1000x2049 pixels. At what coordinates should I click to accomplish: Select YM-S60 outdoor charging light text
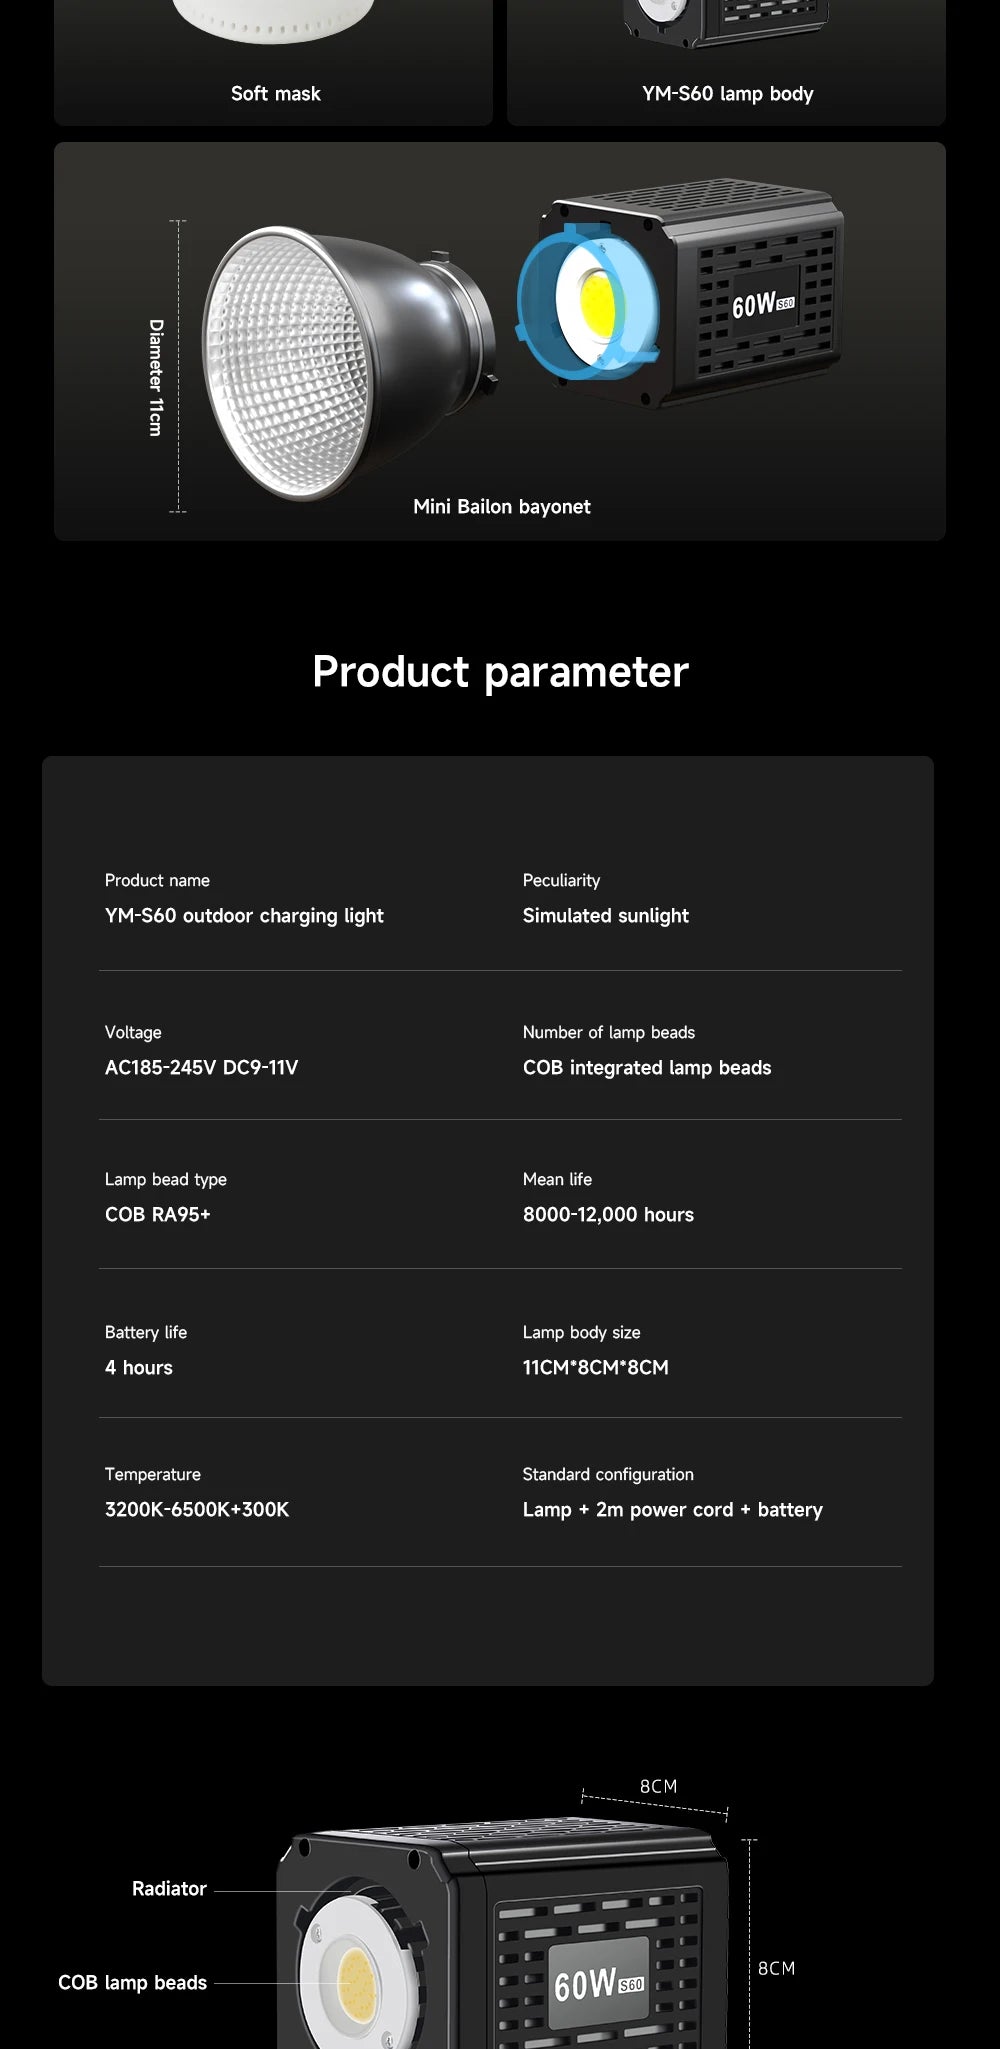[x=244, y=916]
